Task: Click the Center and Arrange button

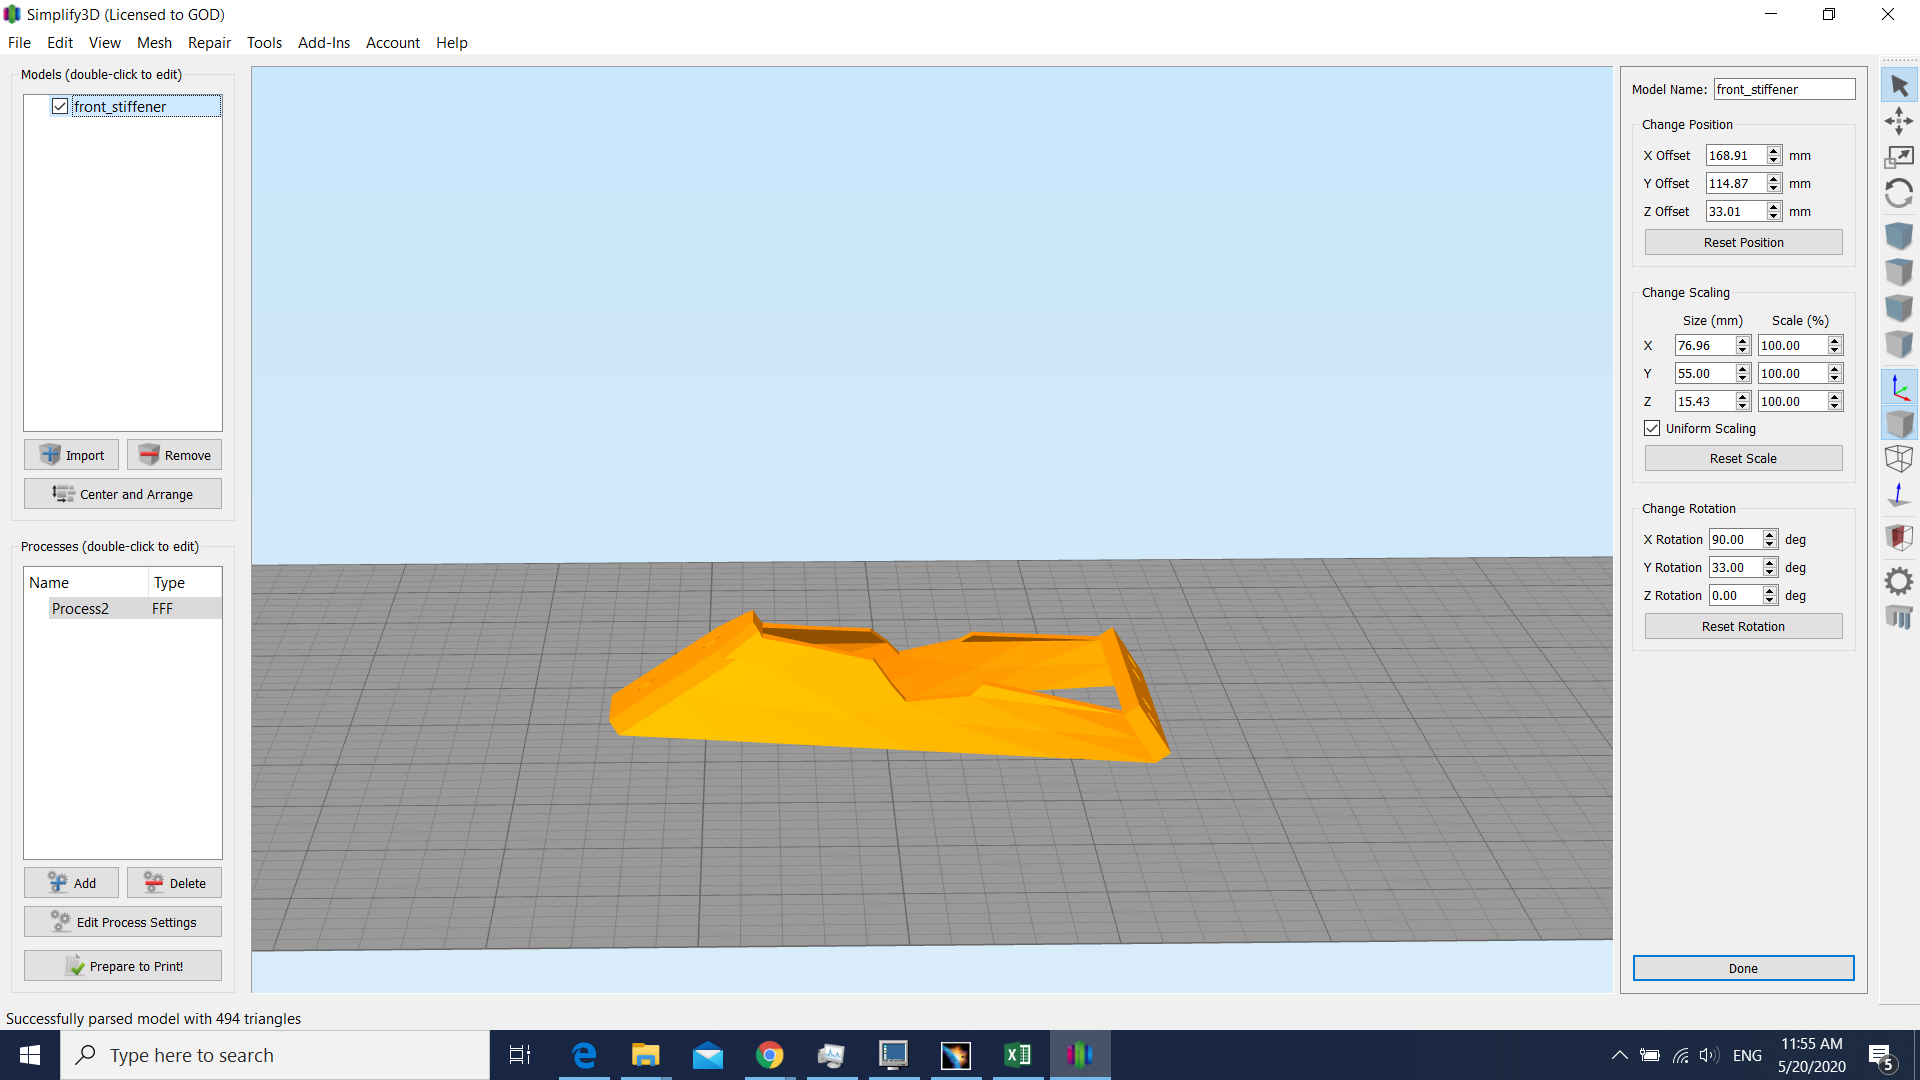Action: [122, 493]
